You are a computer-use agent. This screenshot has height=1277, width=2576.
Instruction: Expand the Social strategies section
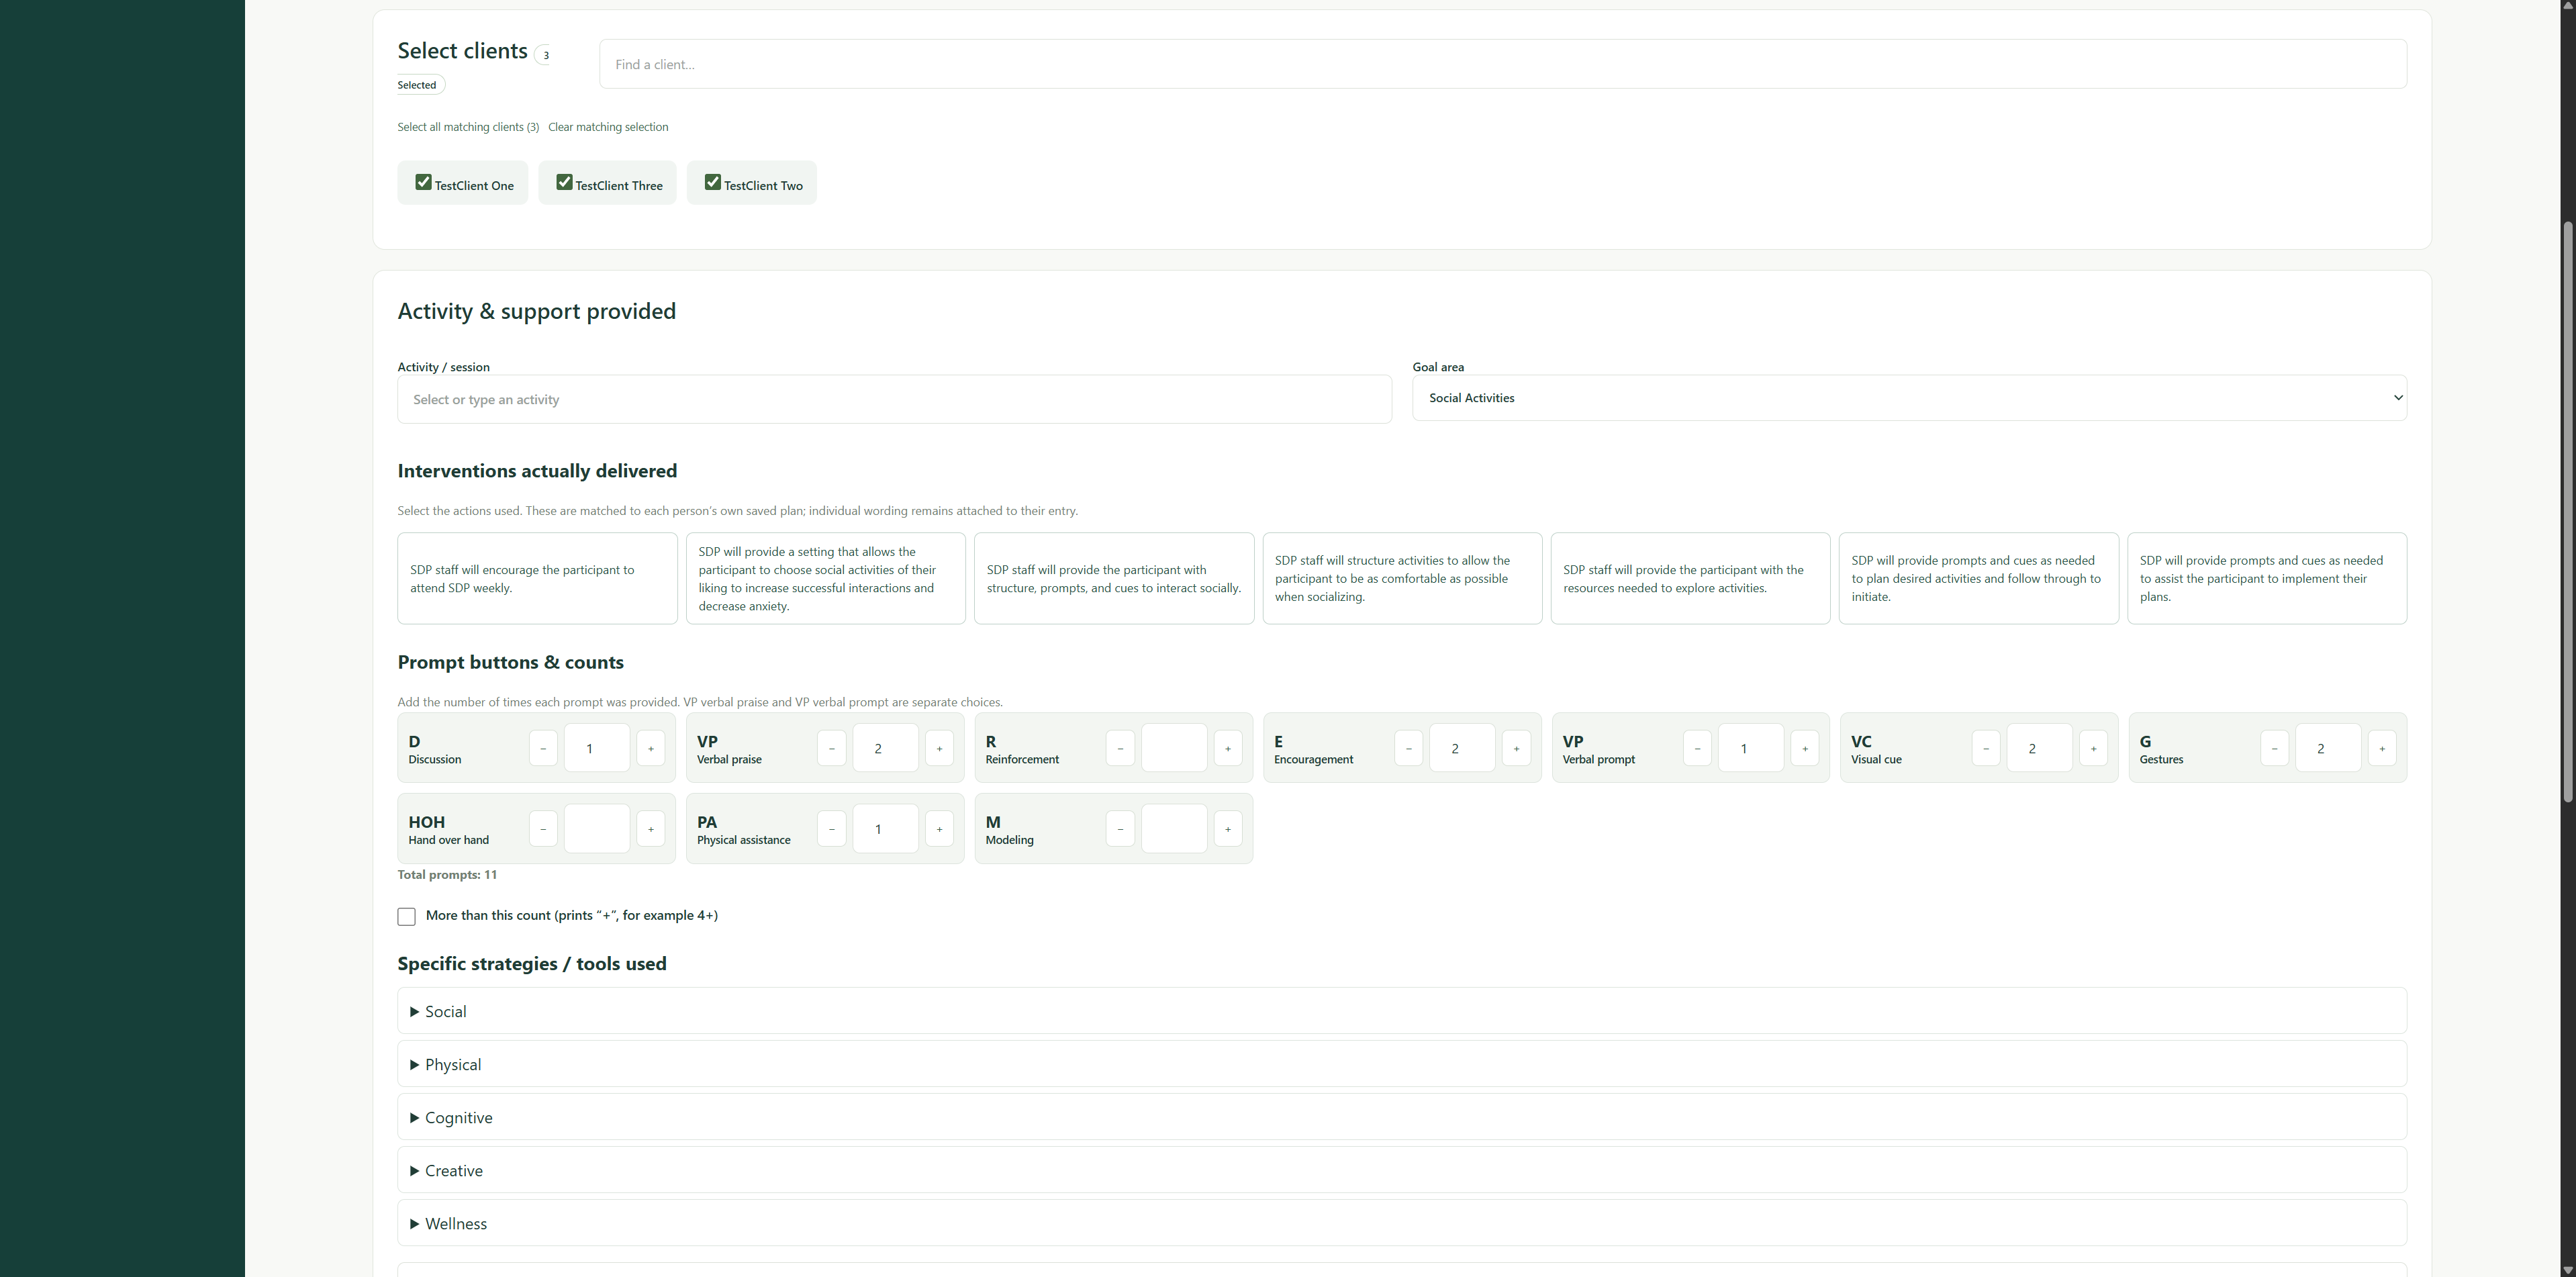(1402, 1011)
